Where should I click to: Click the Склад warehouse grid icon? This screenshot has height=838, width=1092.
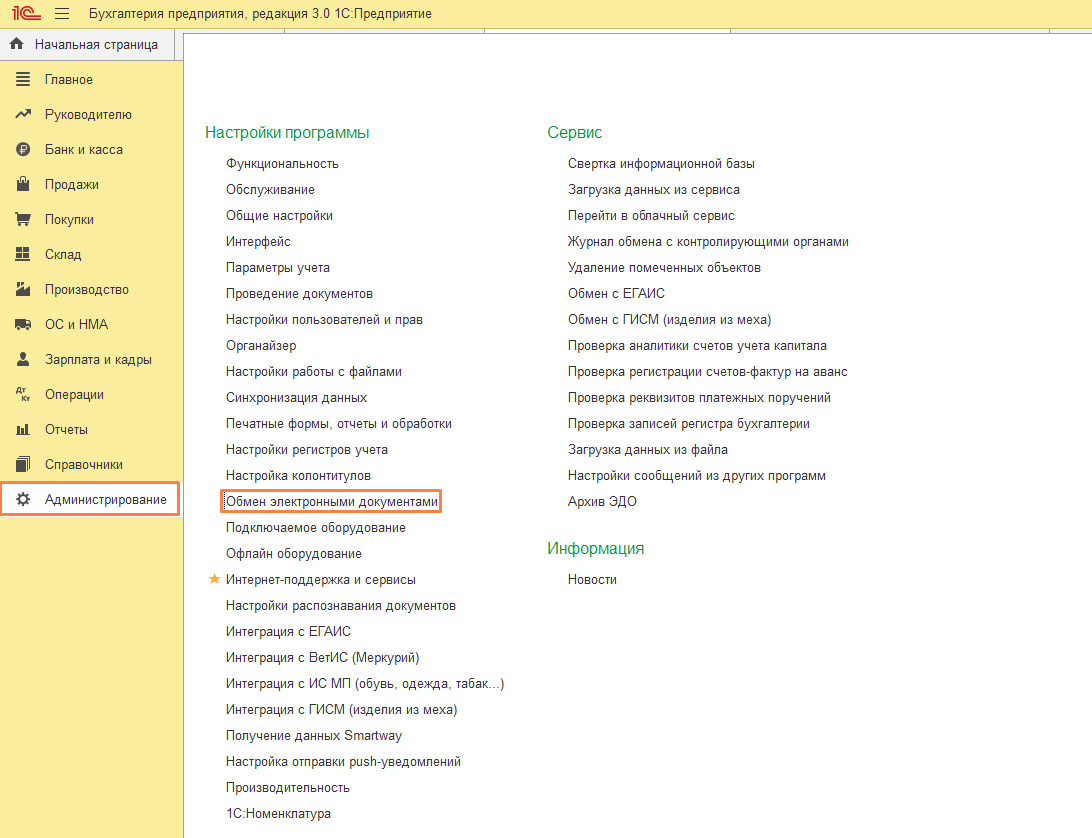coord(23,254)
